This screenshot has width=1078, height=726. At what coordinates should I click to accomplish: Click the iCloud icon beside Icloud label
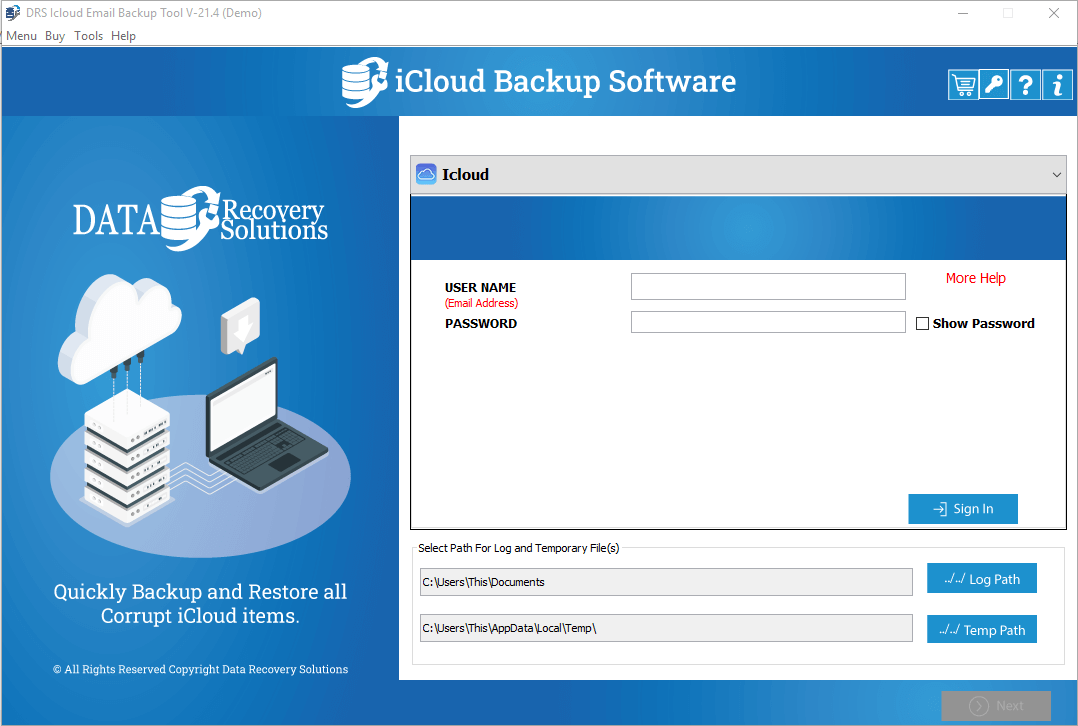click(426, 175)
